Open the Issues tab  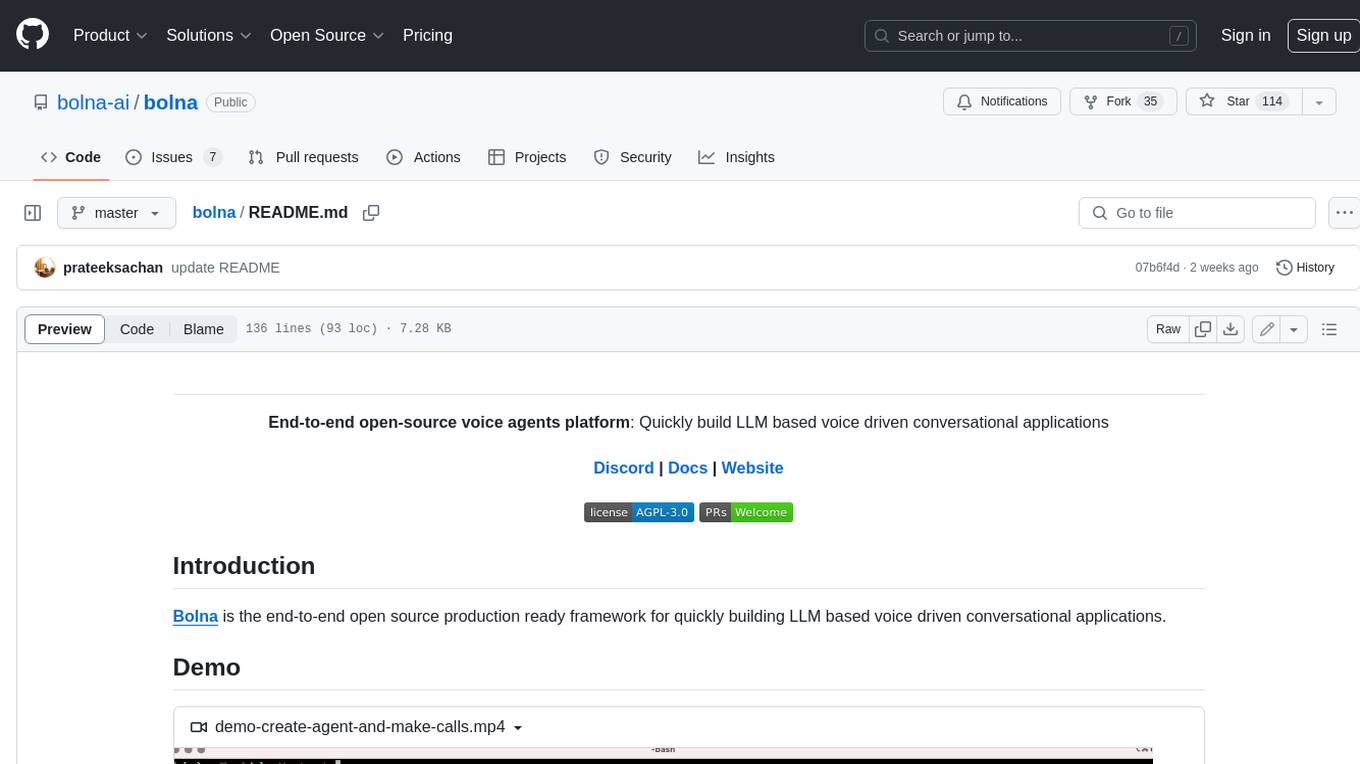pyautogui.click(x=172, y=157)
